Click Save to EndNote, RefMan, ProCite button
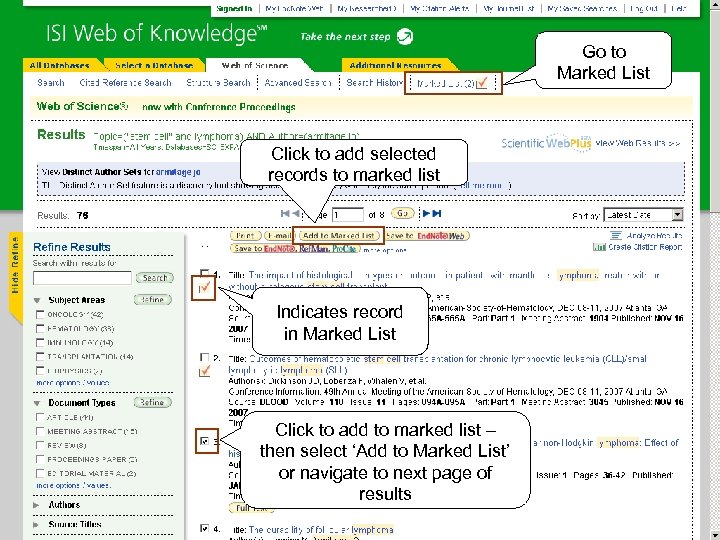The height and width of the screenshot is (540, 720). click(x=295, y=248)
